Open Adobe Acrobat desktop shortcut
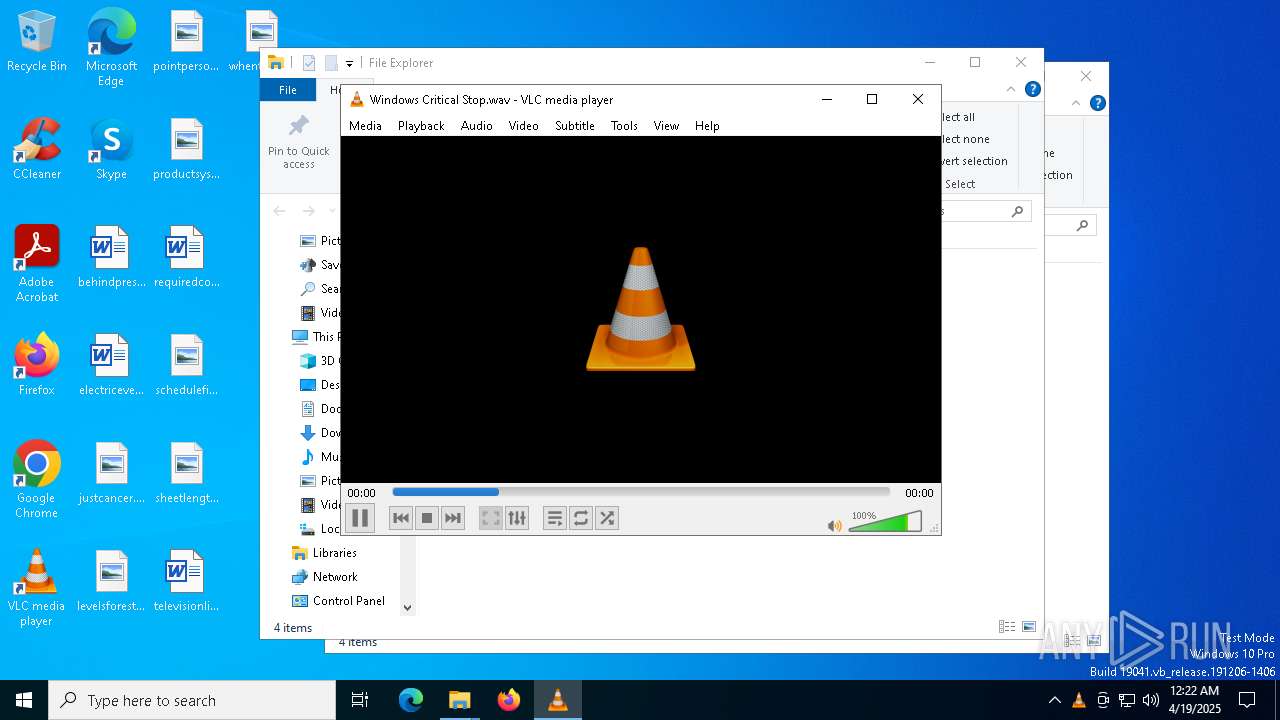The height and width of the screenshot is (720, 1280). pos(37,264)
